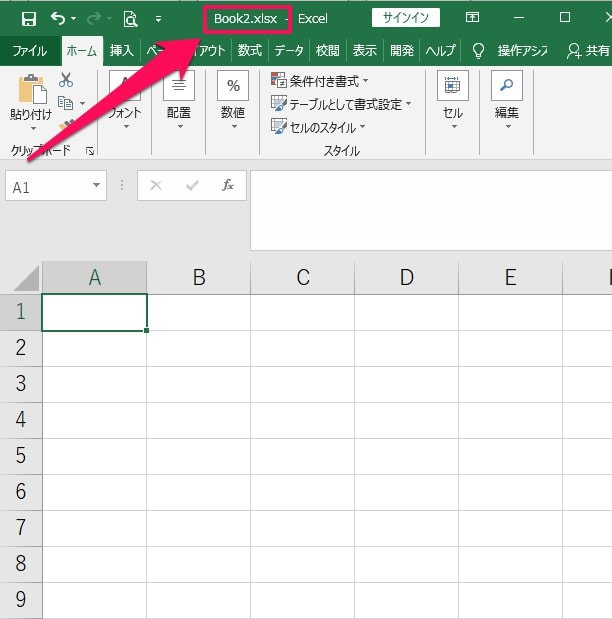Open テーブルとして書式設定 menu
The image size is (612, 619).
[x=341, y=104]
